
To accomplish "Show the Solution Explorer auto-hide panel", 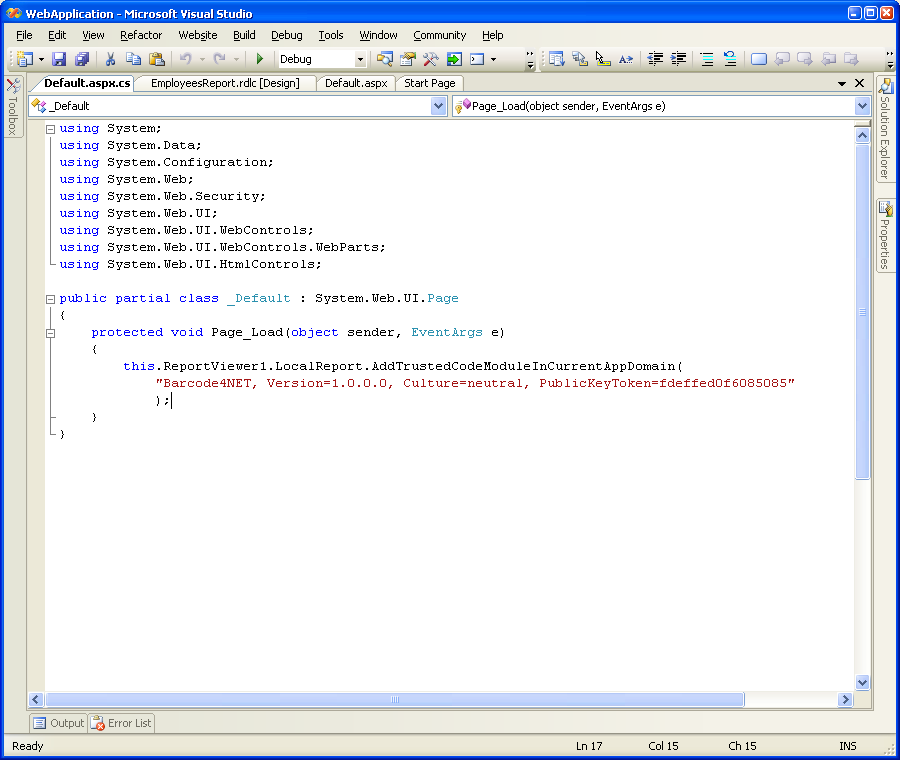I will (x=885, y=129).
